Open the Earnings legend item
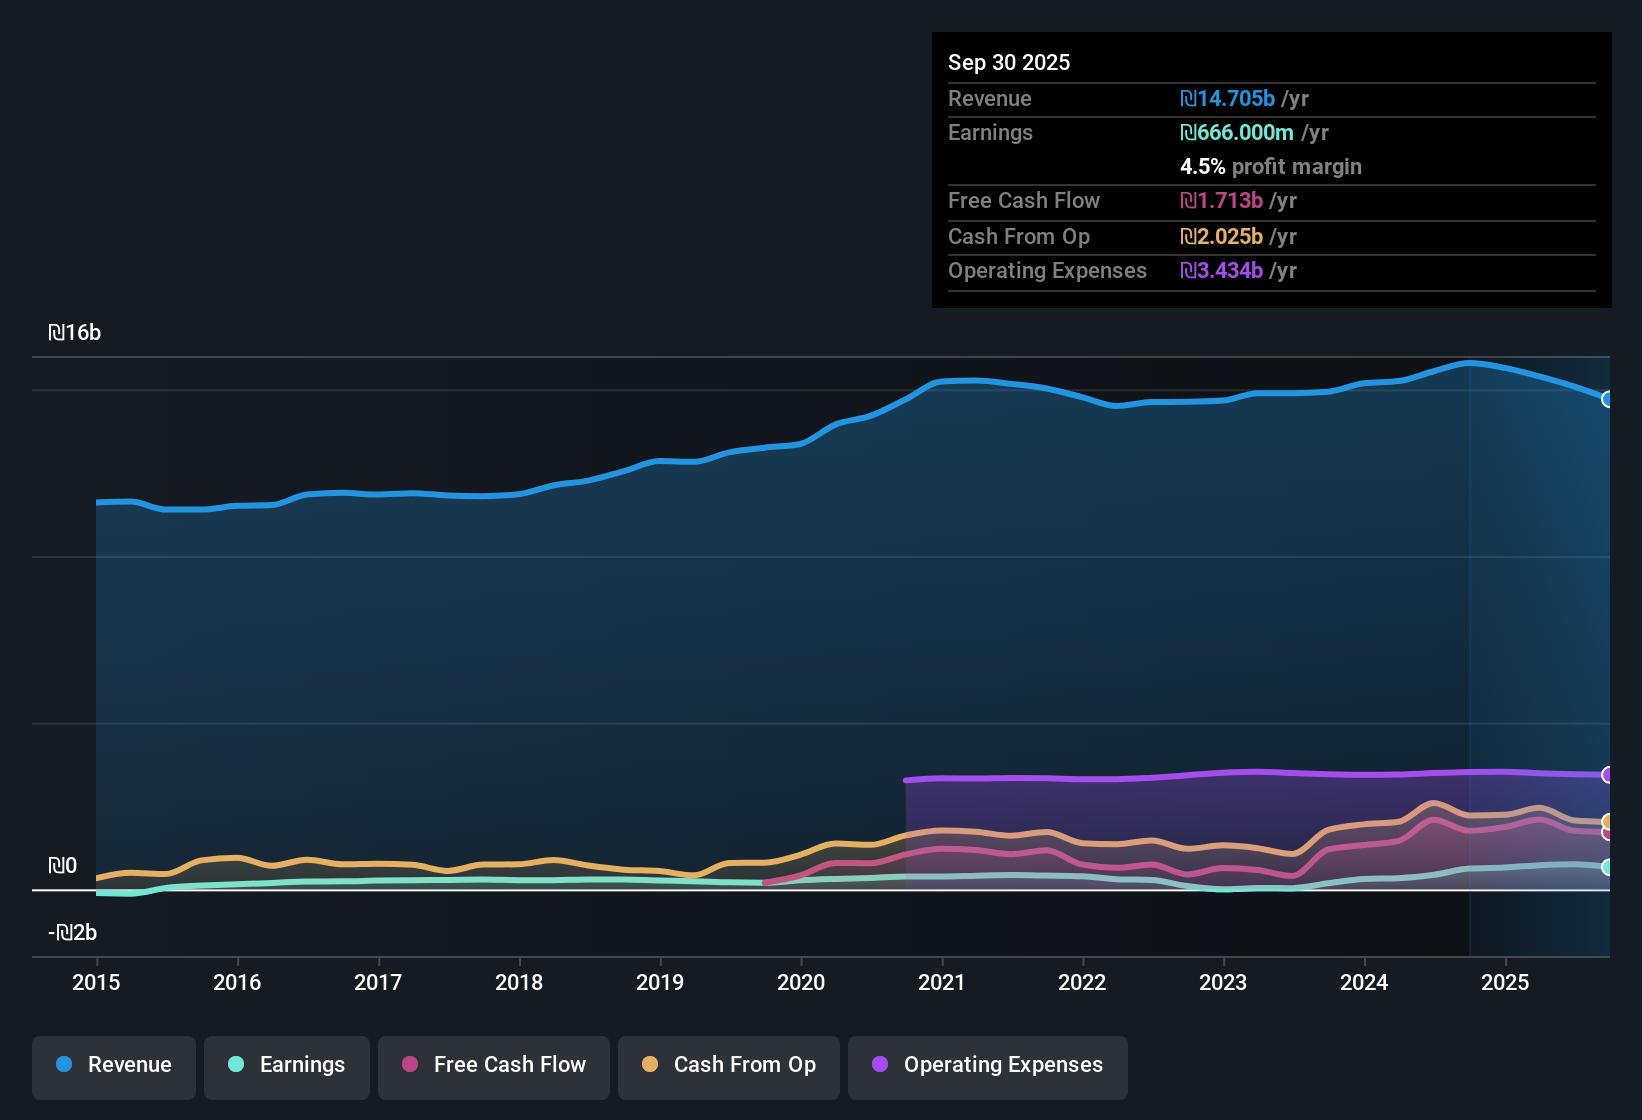Image resolution: width=1642 pixels, height=1120 pixels. 286,1065
